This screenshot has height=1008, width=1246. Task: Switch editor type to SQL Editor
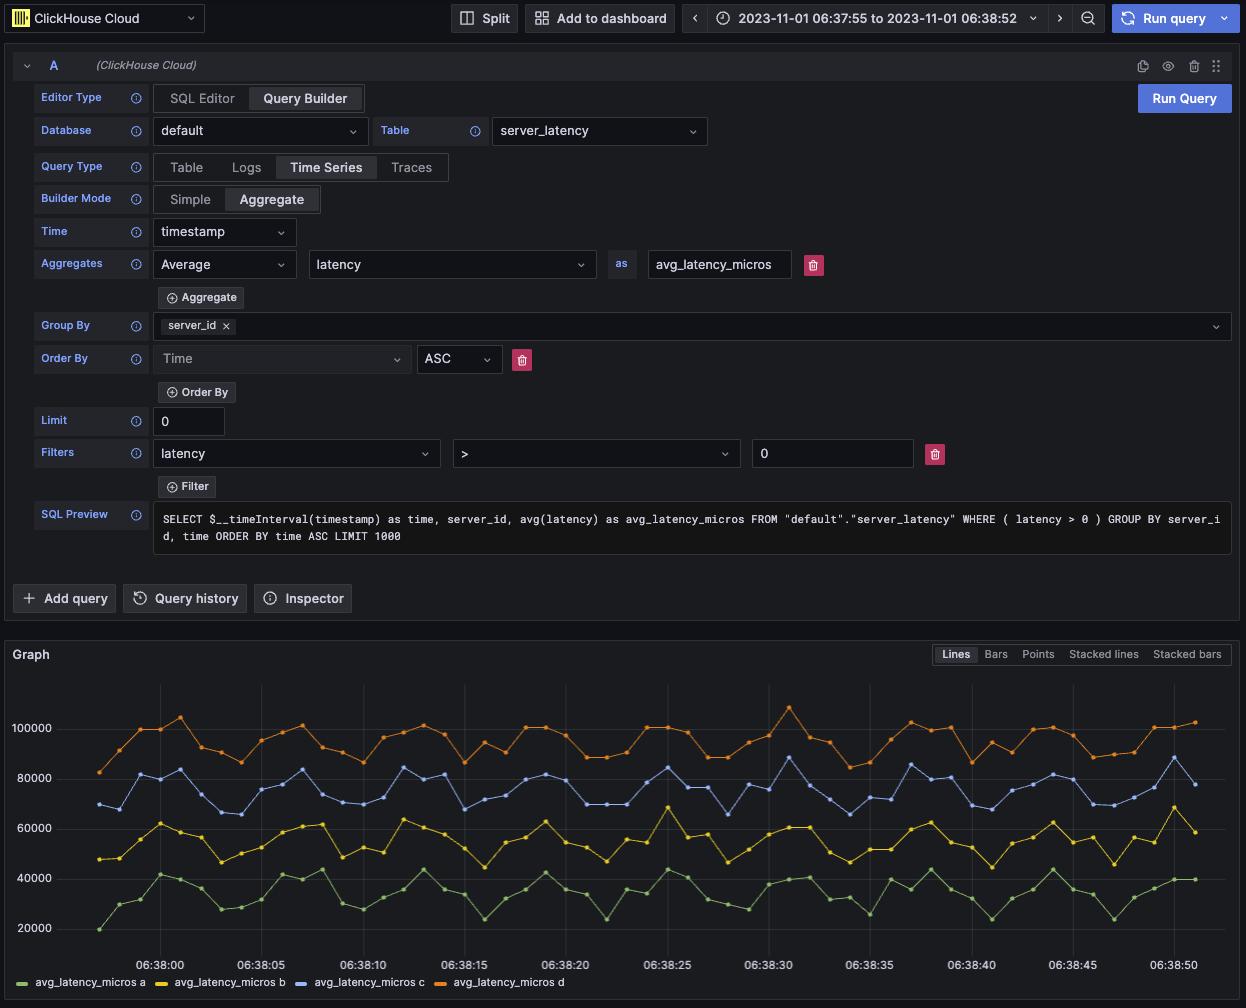tap(202, 99)
